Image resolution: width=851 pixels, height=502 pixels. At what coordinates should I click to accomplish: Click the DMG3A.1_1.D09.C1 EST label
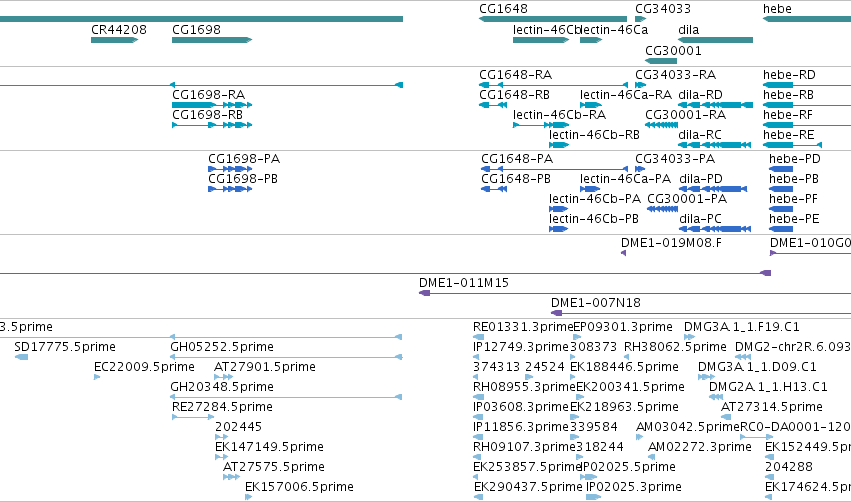coord(757,367)
